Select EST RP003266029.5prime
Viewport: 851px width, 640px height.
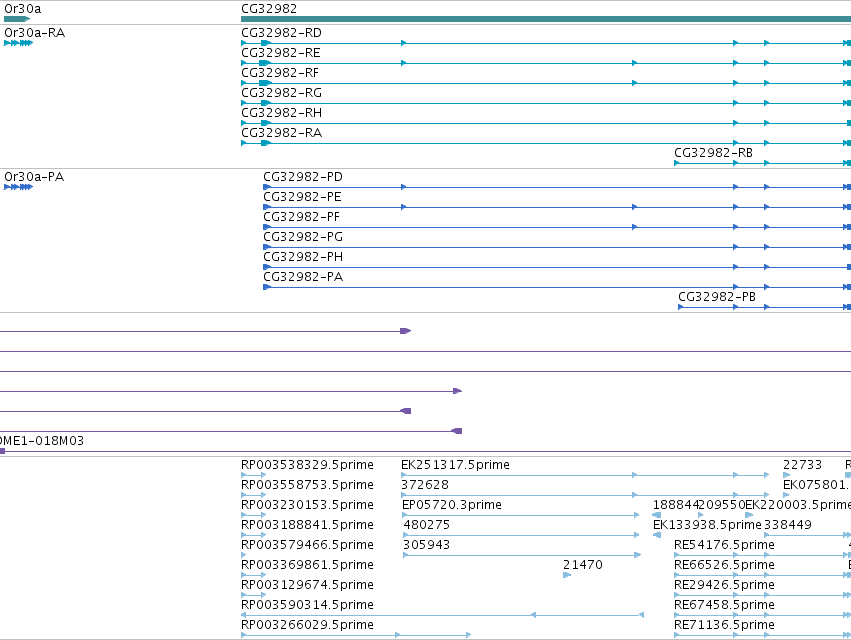click(307, 626)
